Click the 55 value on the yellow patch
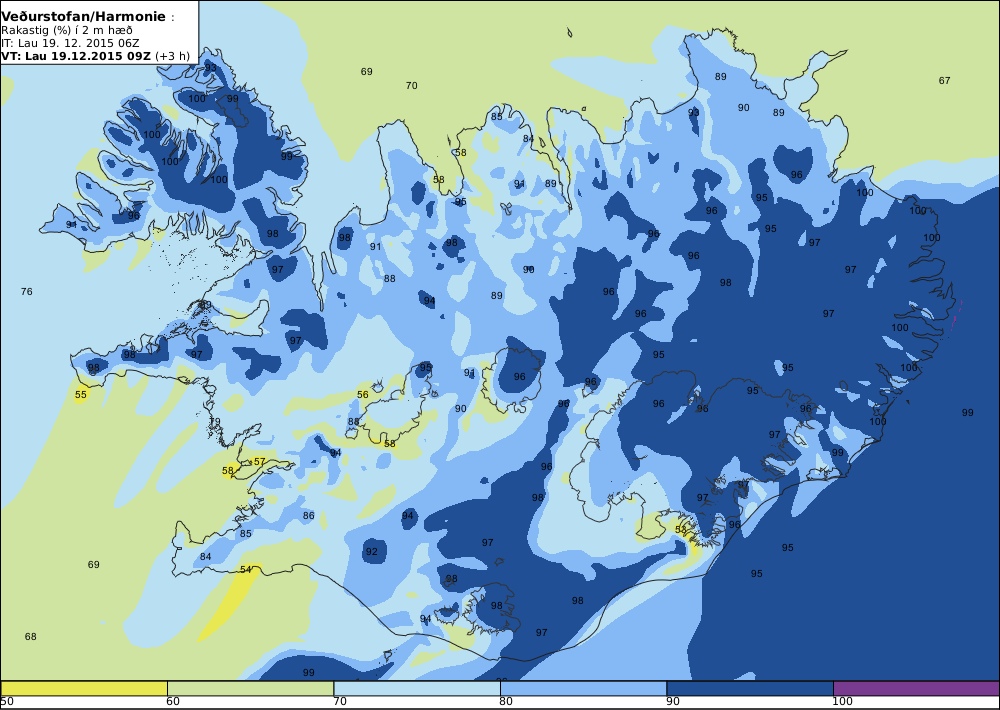Viewport: 1000px width, 710px height. pyautogui.click(x=80, y=395)
